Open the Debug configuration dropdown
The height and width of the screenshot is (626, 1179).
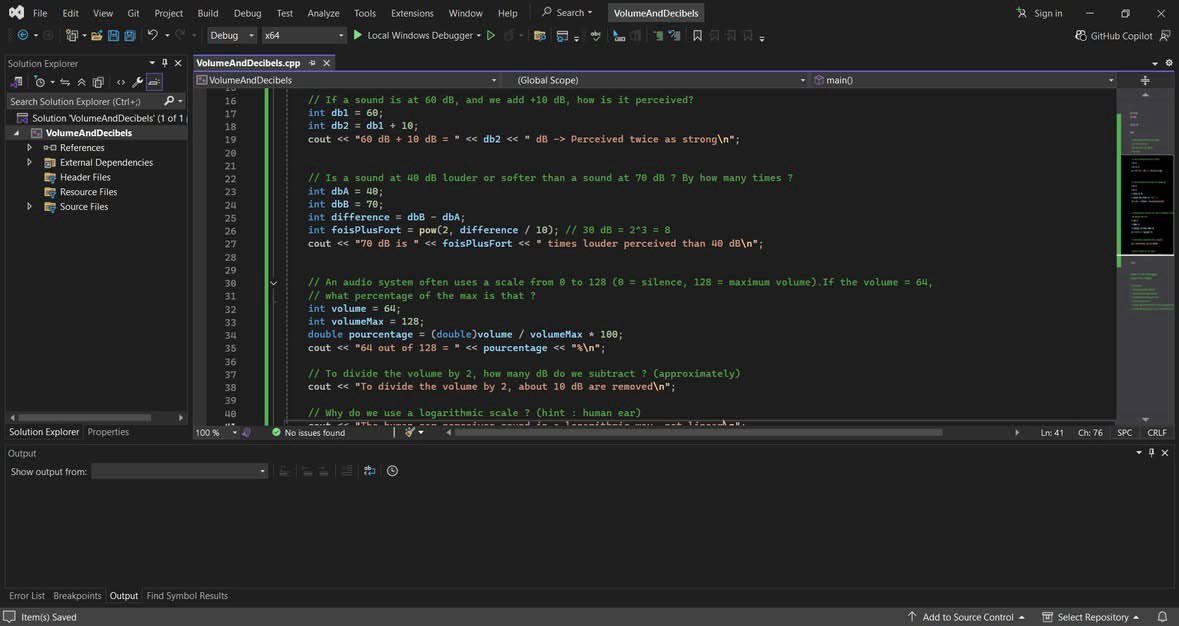(232, 35)
